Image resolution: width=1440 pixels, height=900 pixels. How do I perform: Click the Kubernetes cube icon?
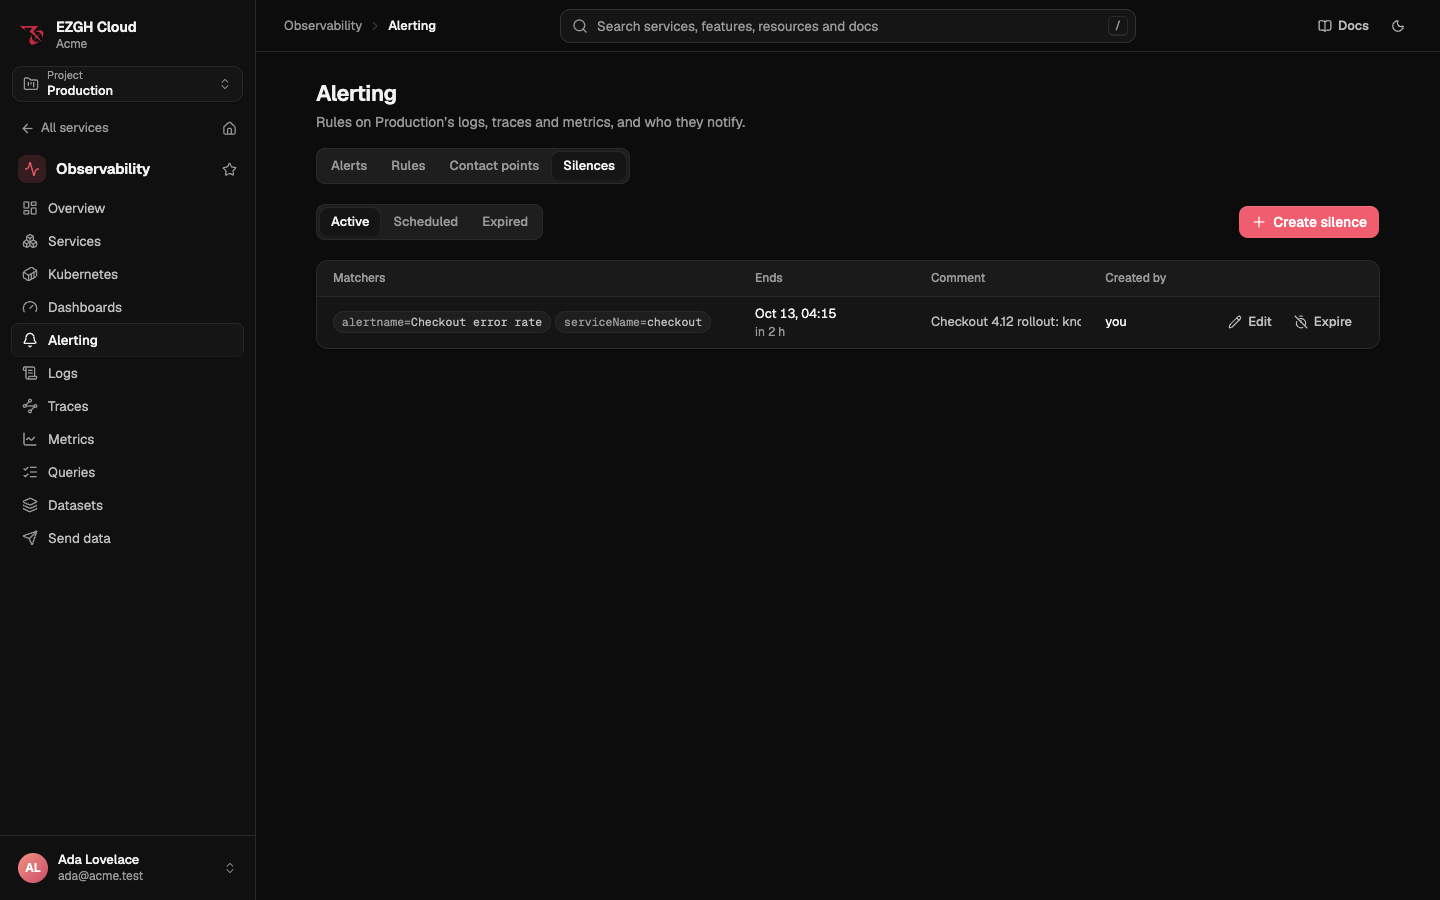30,274
